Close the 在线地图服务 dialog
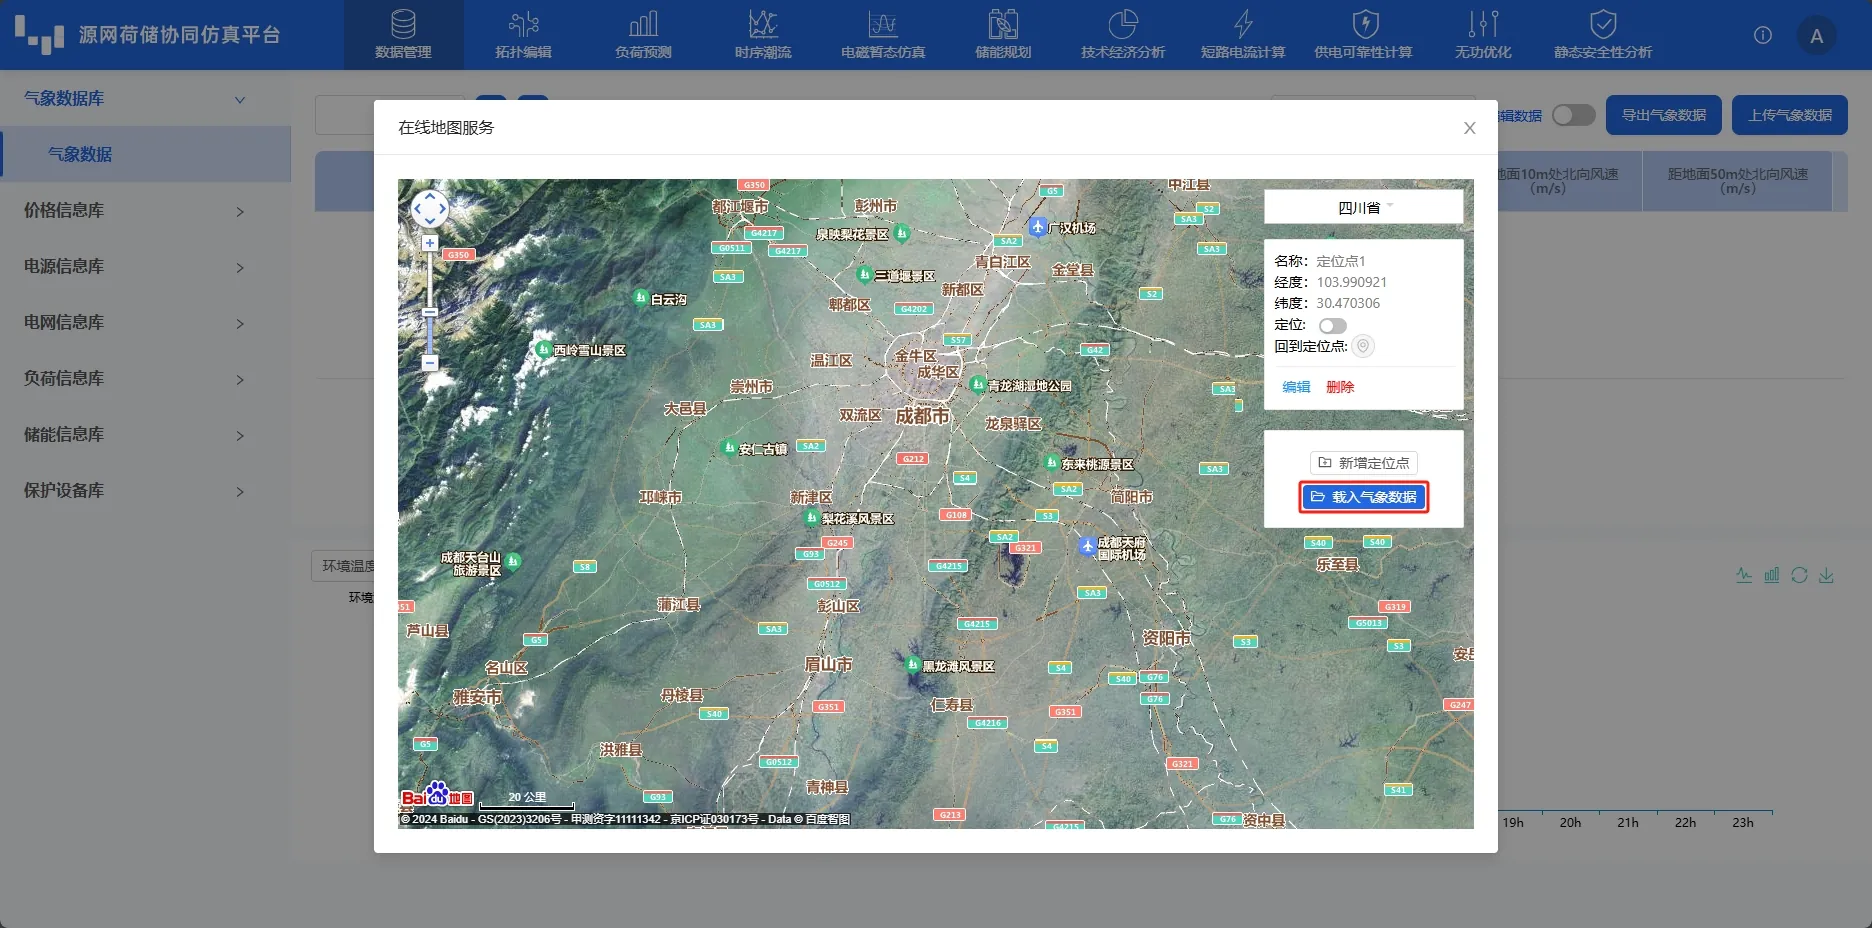The width and height of the screenshot is (1872, 928). click(1469, 128)
